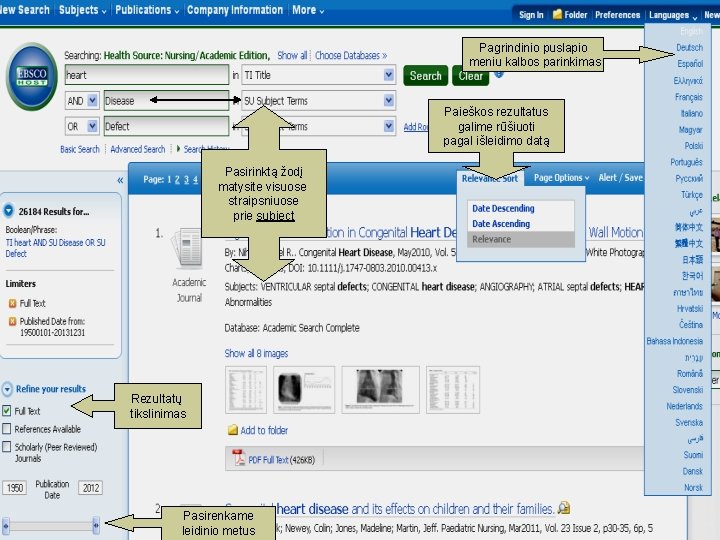Viewport: 720px width, 540px height.
Task: Select Date Ascending sort option
Action: 501,224
